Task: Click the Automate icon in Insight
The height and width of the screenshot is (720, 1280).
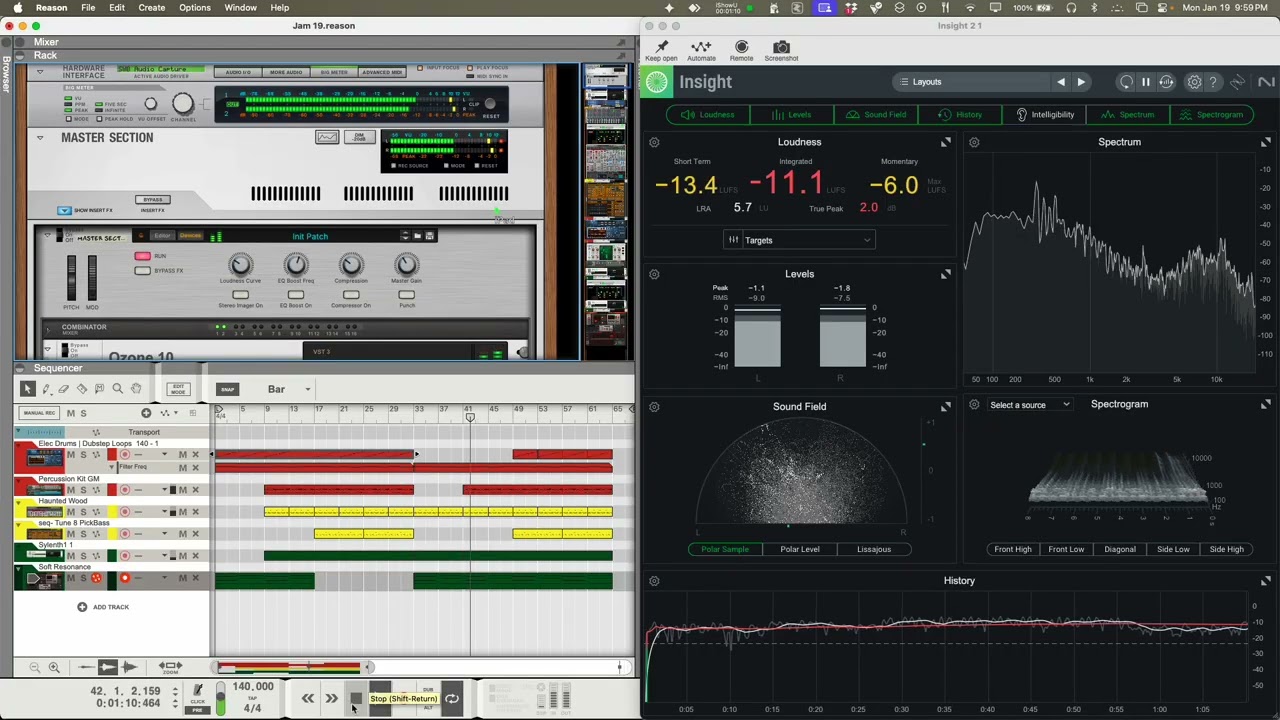Action: click(701, 50)
